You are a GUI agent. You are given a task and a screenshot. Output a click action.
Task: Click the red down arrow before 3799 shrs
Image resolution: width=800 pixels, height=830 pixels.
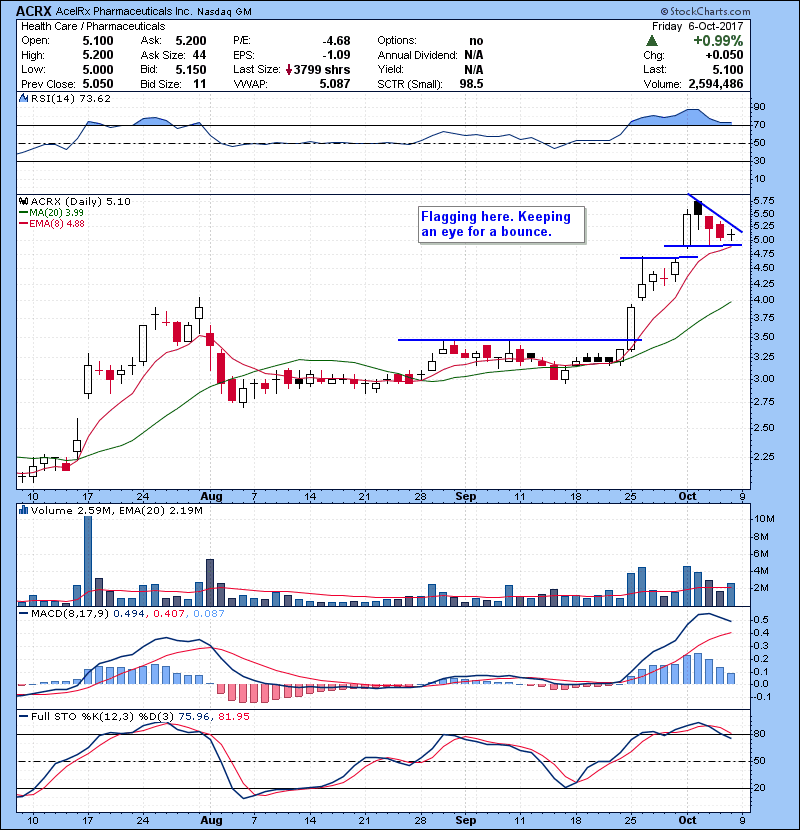click(289, 70)
